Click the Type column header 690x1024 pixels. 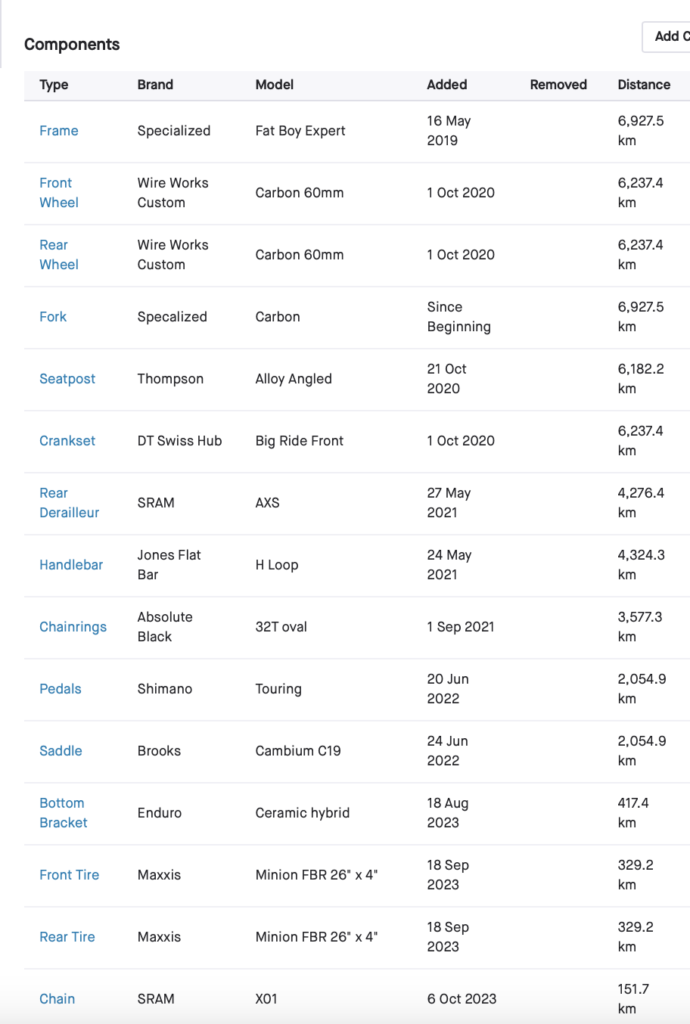click(x=54, y=85)
